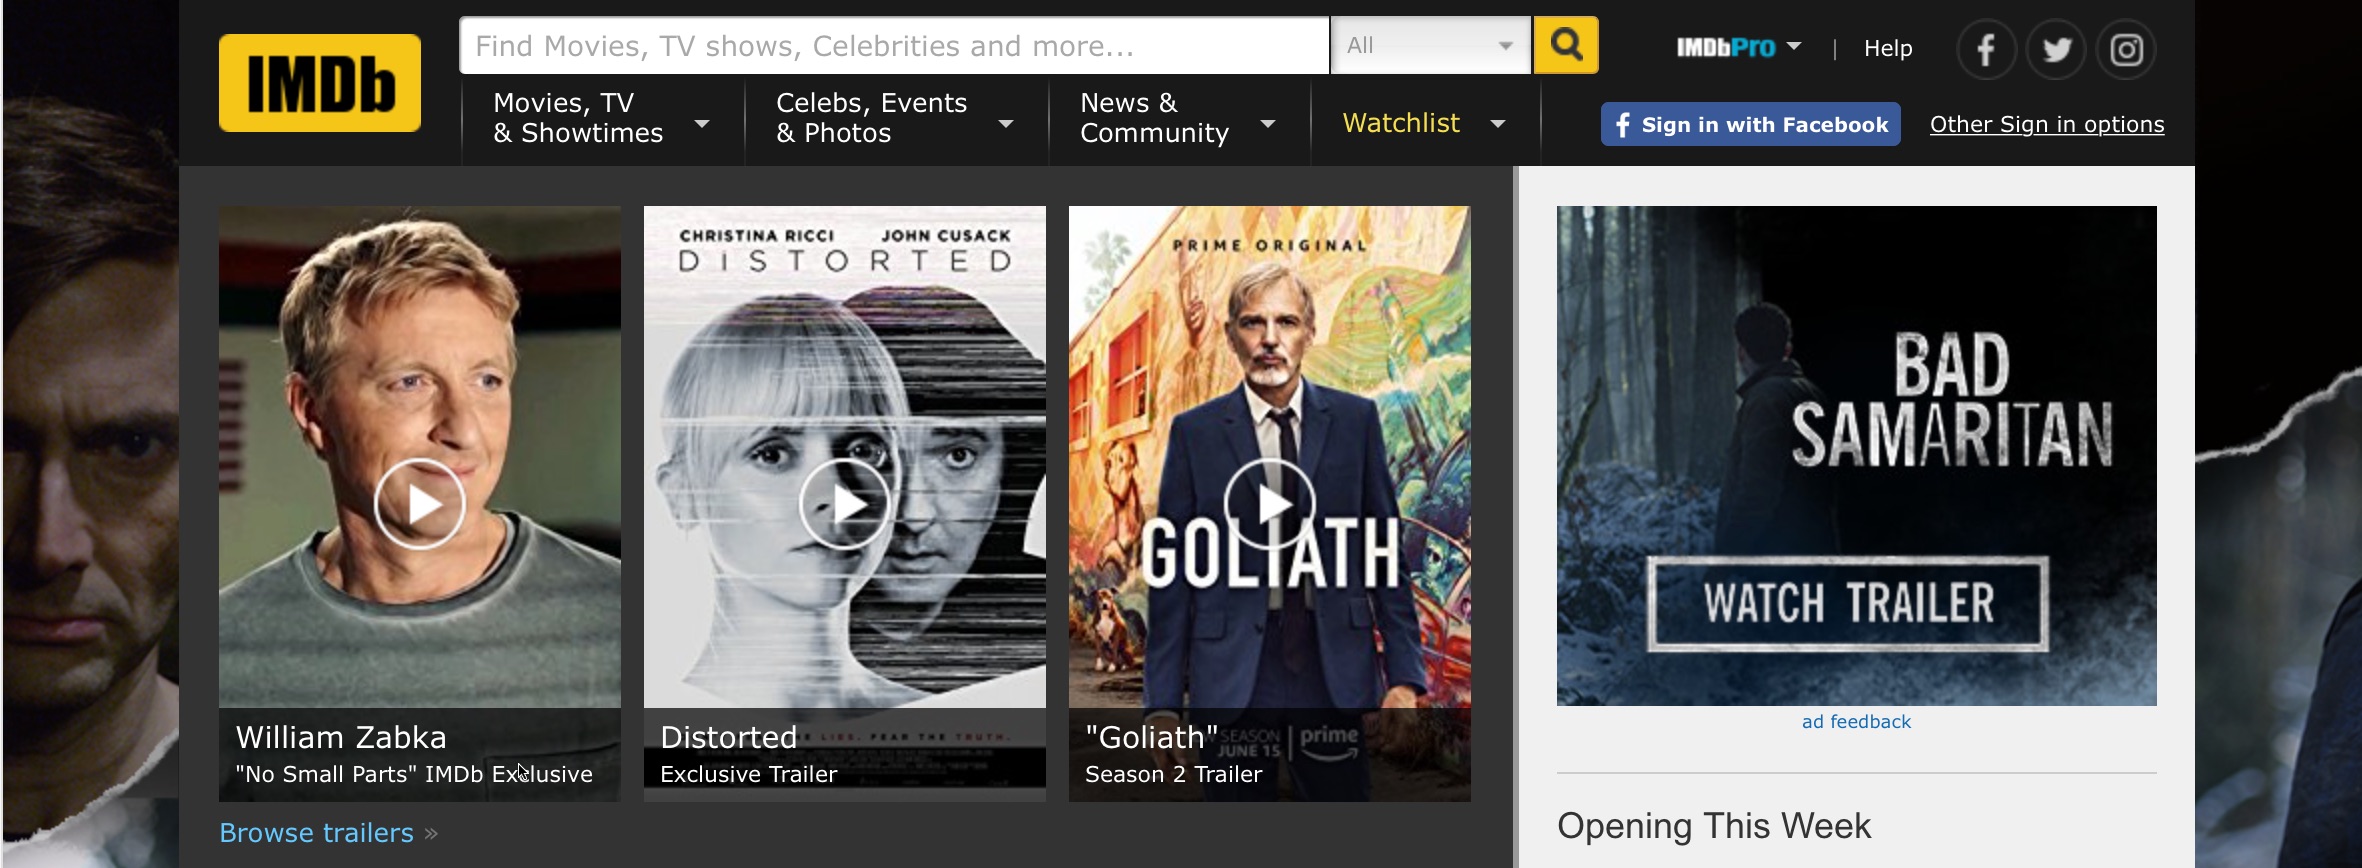This screenshot has height=868, width=2362.
Task: Click Sign in with Facebook button
Action: [x=1750, y=124]
